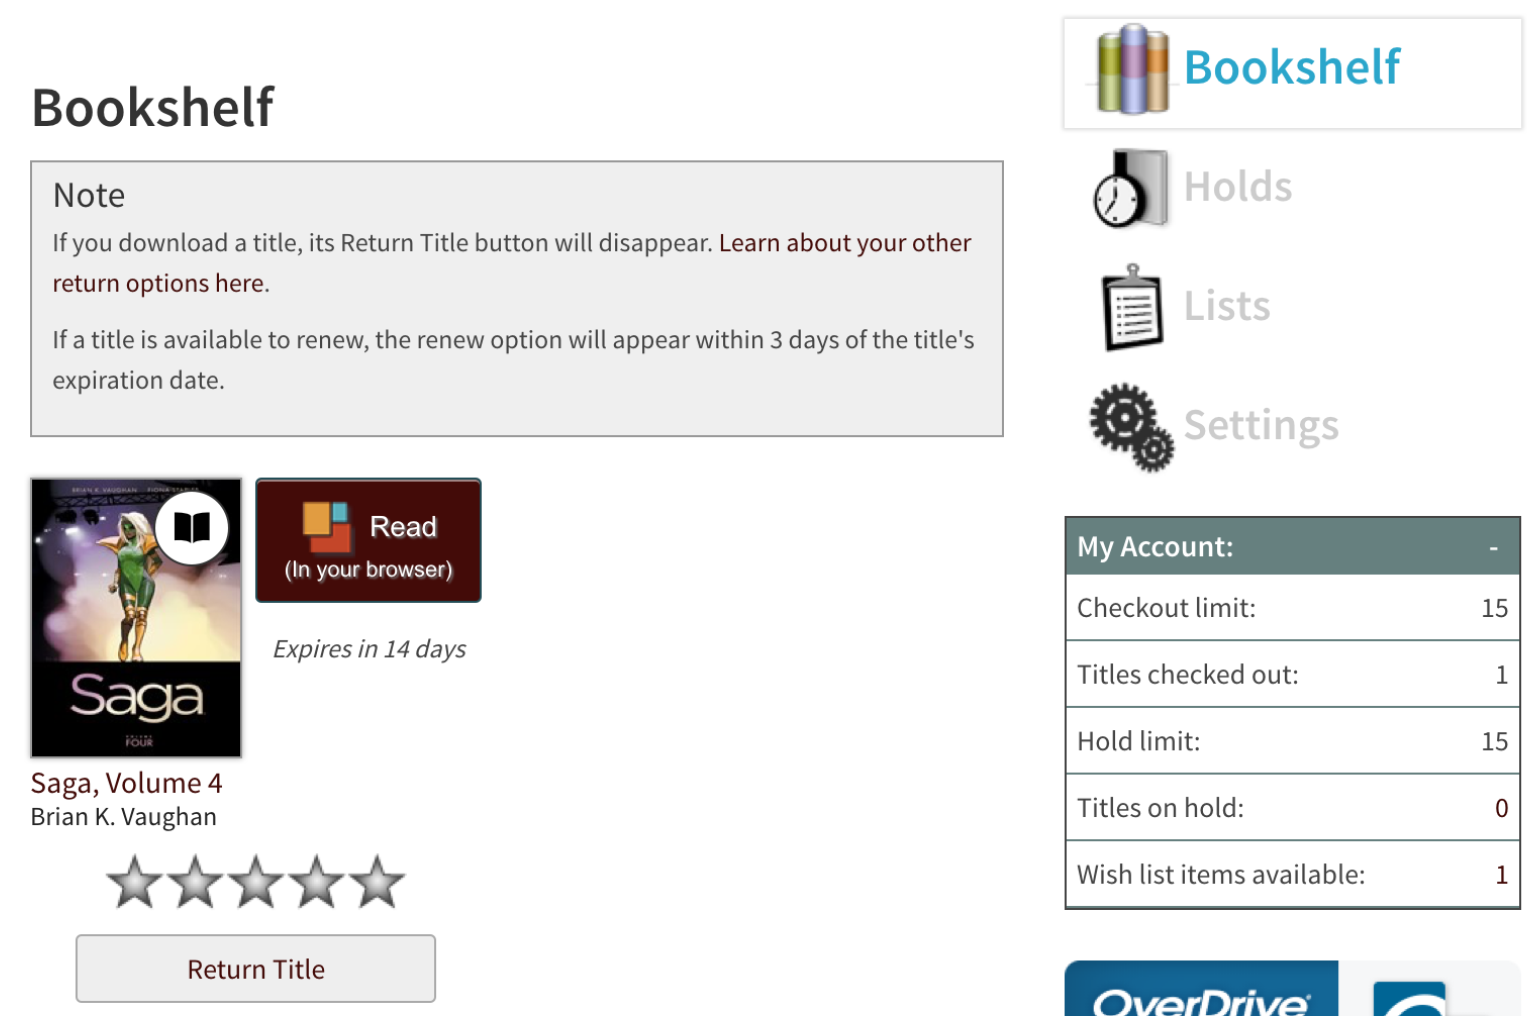This screenshot has width=1534, height=1016.
Task: Read Saga in your browser
Action: tap(368, 540)
